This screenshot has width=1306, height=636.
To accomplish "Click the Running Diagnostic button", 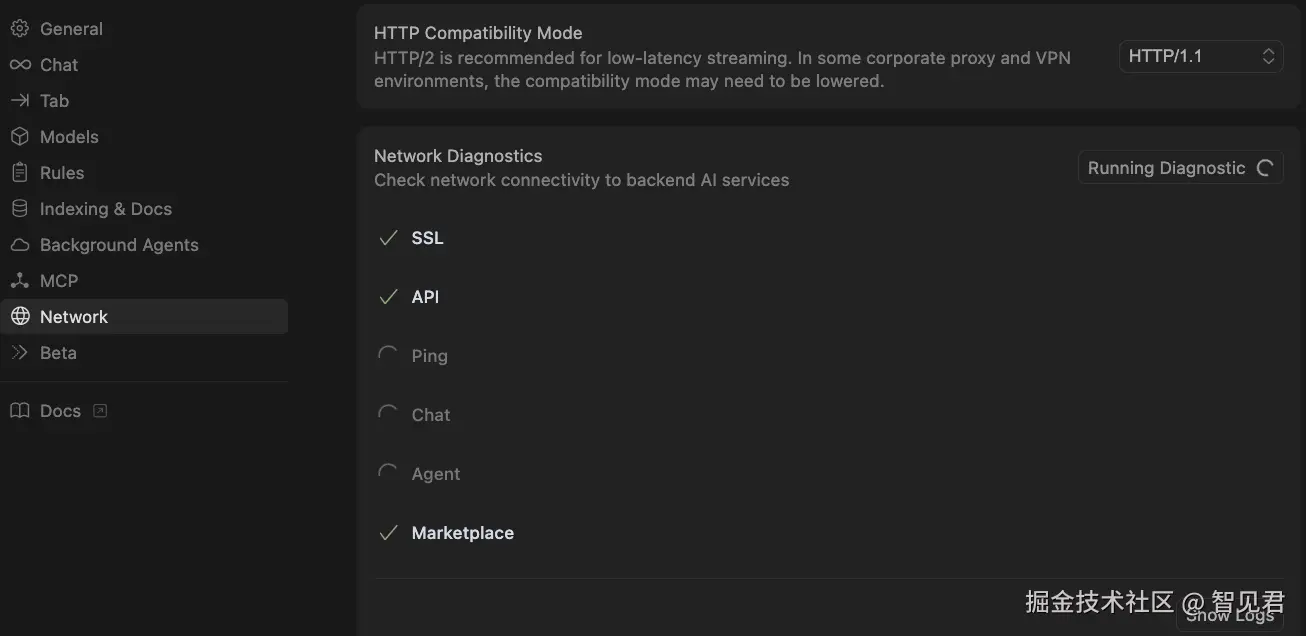I will (x=1180, y=168).
